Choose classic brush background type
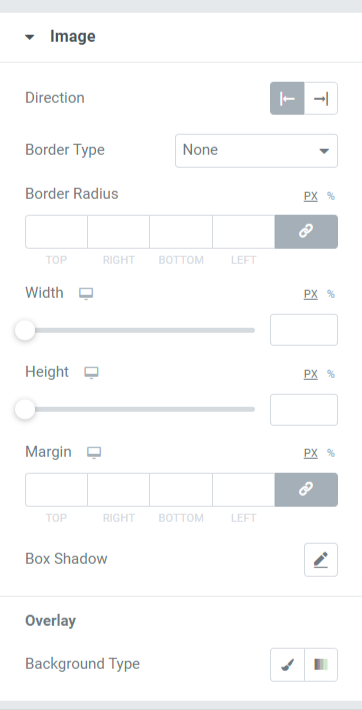362x710 pixels. [x=287, y=665]
